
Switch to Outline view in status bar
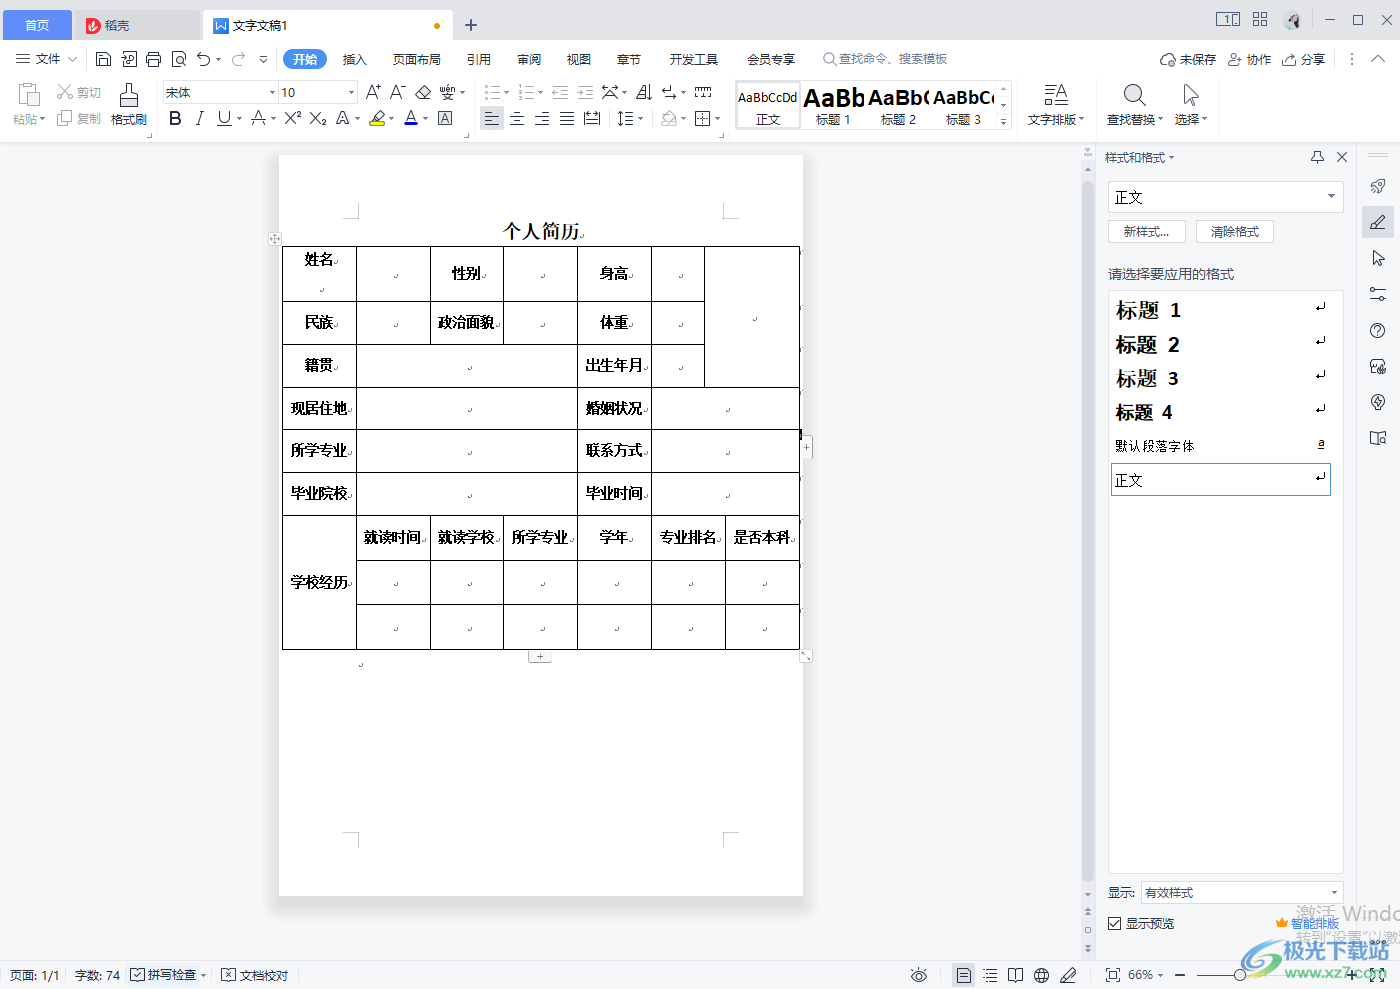(990, 975)
